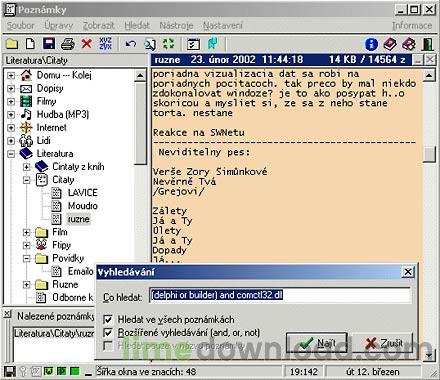Expand the Ftipy tree node
The image size is (440, 380).
[x=27, y=245]
